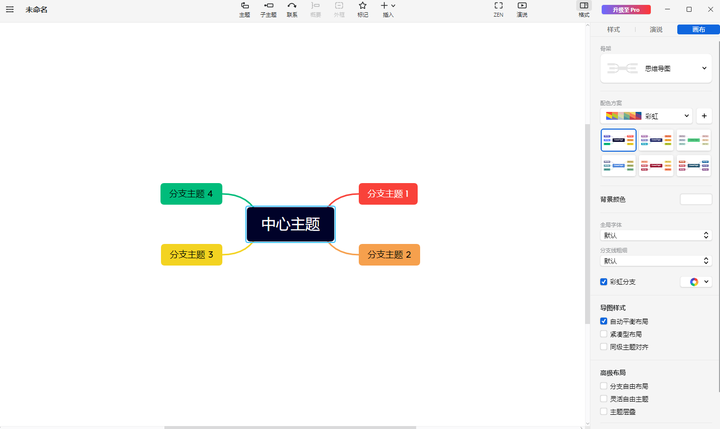Click the canvas vertical scrollbar

[x=587, y=224]
